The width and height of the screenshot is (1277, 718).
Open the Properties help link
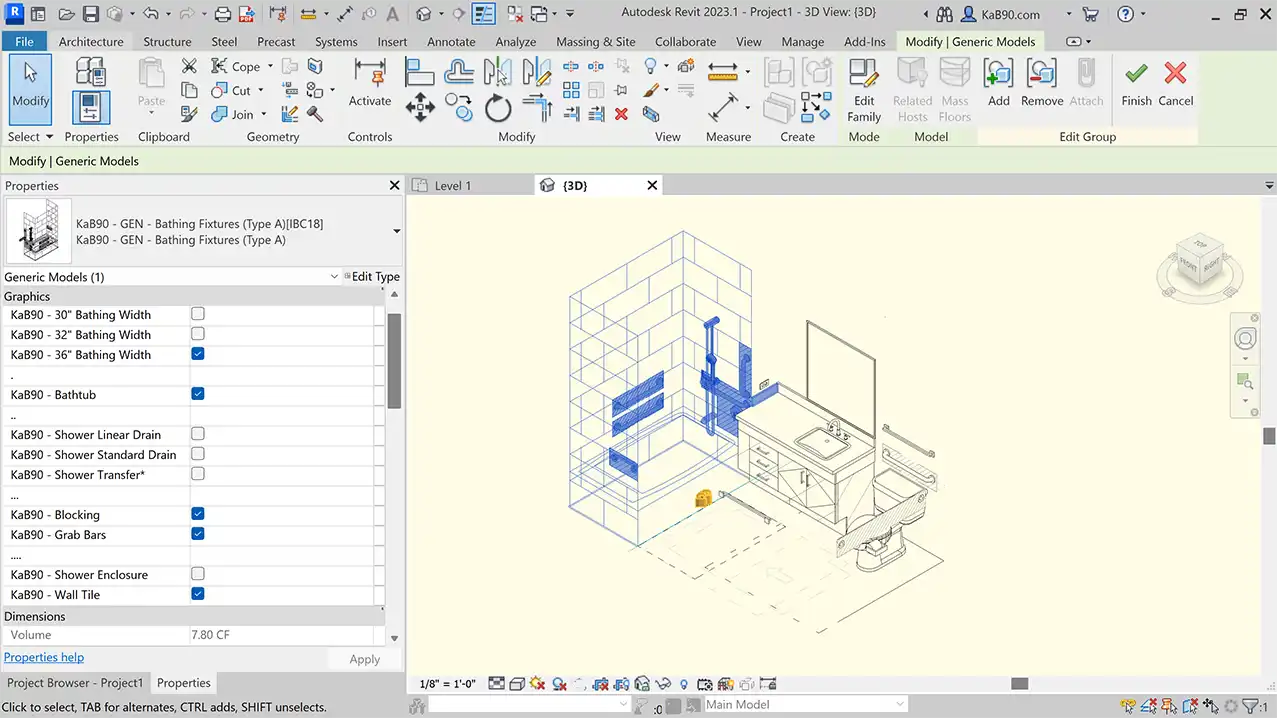(x=44, y=657)
